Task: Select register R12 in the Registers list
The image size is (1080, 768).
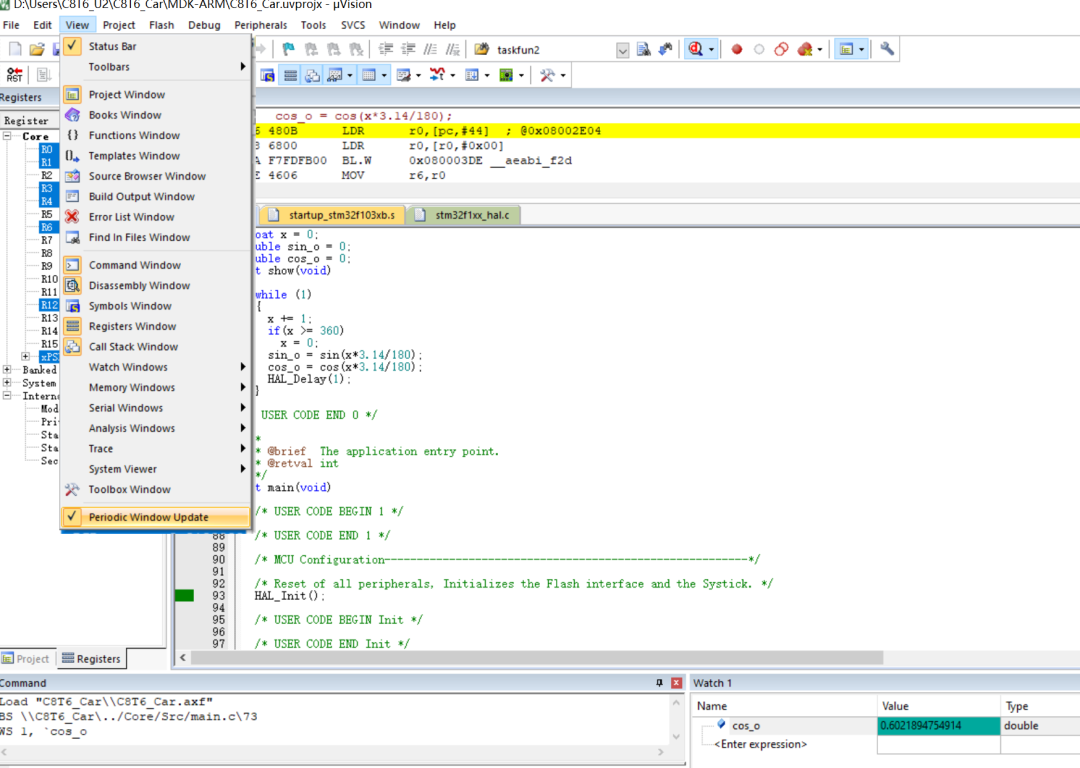Action: (x=49, y=305)
